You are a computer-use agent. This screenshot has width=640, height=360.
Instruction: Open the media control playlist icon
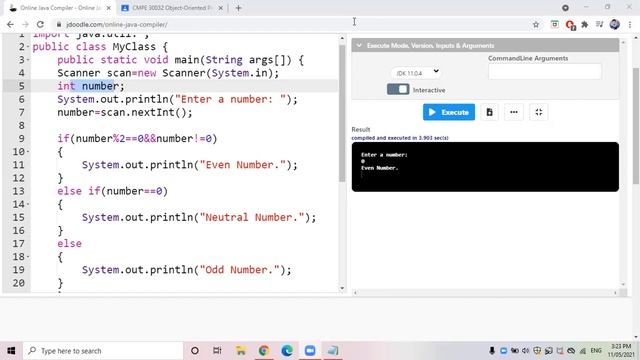tap(599, 24)
